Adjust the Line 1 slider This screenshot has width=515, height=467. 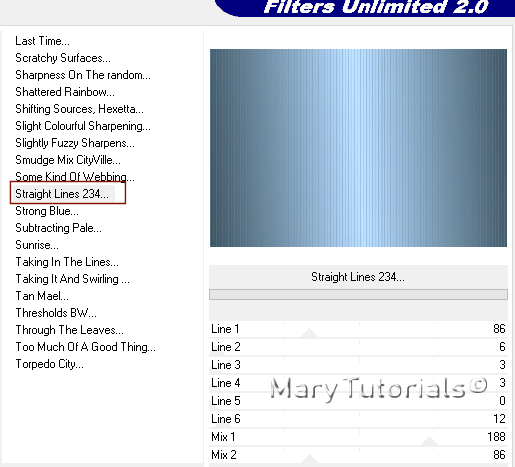(358, 330)
